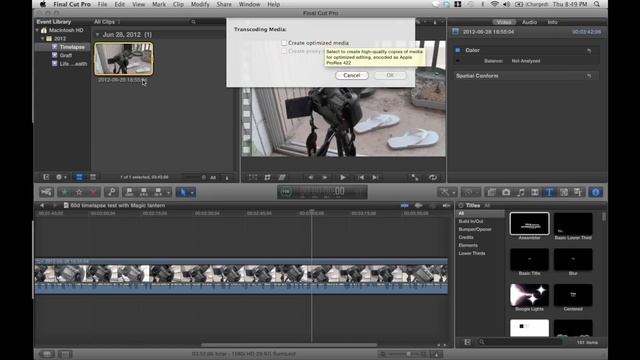The image size is (640, 360).
Task: Enable Create proxy media checkbox
Action: point(284,51)
